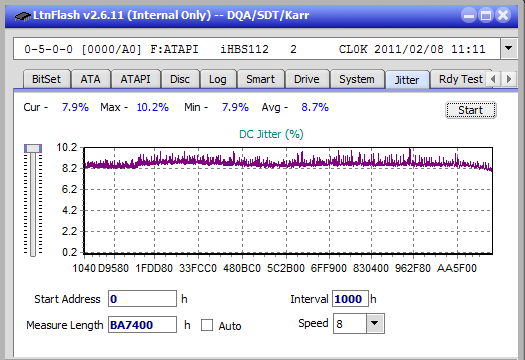Click the vertical scale slider thumb

tap(33, 148)
